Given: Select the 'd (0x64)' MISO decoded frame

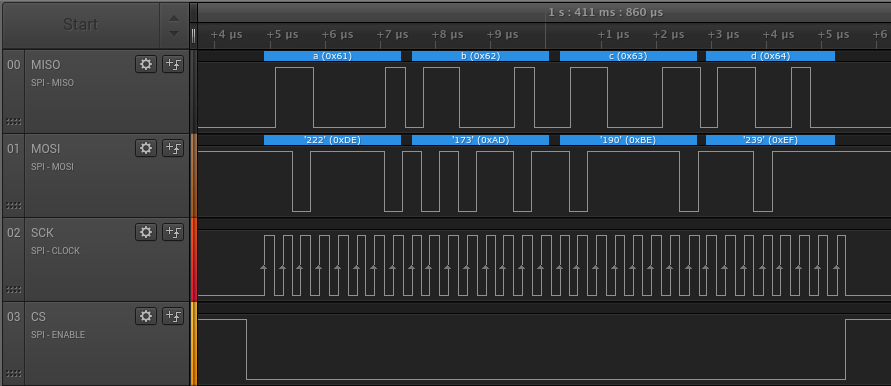Looking at the screenshot, I should pos(770,56).
